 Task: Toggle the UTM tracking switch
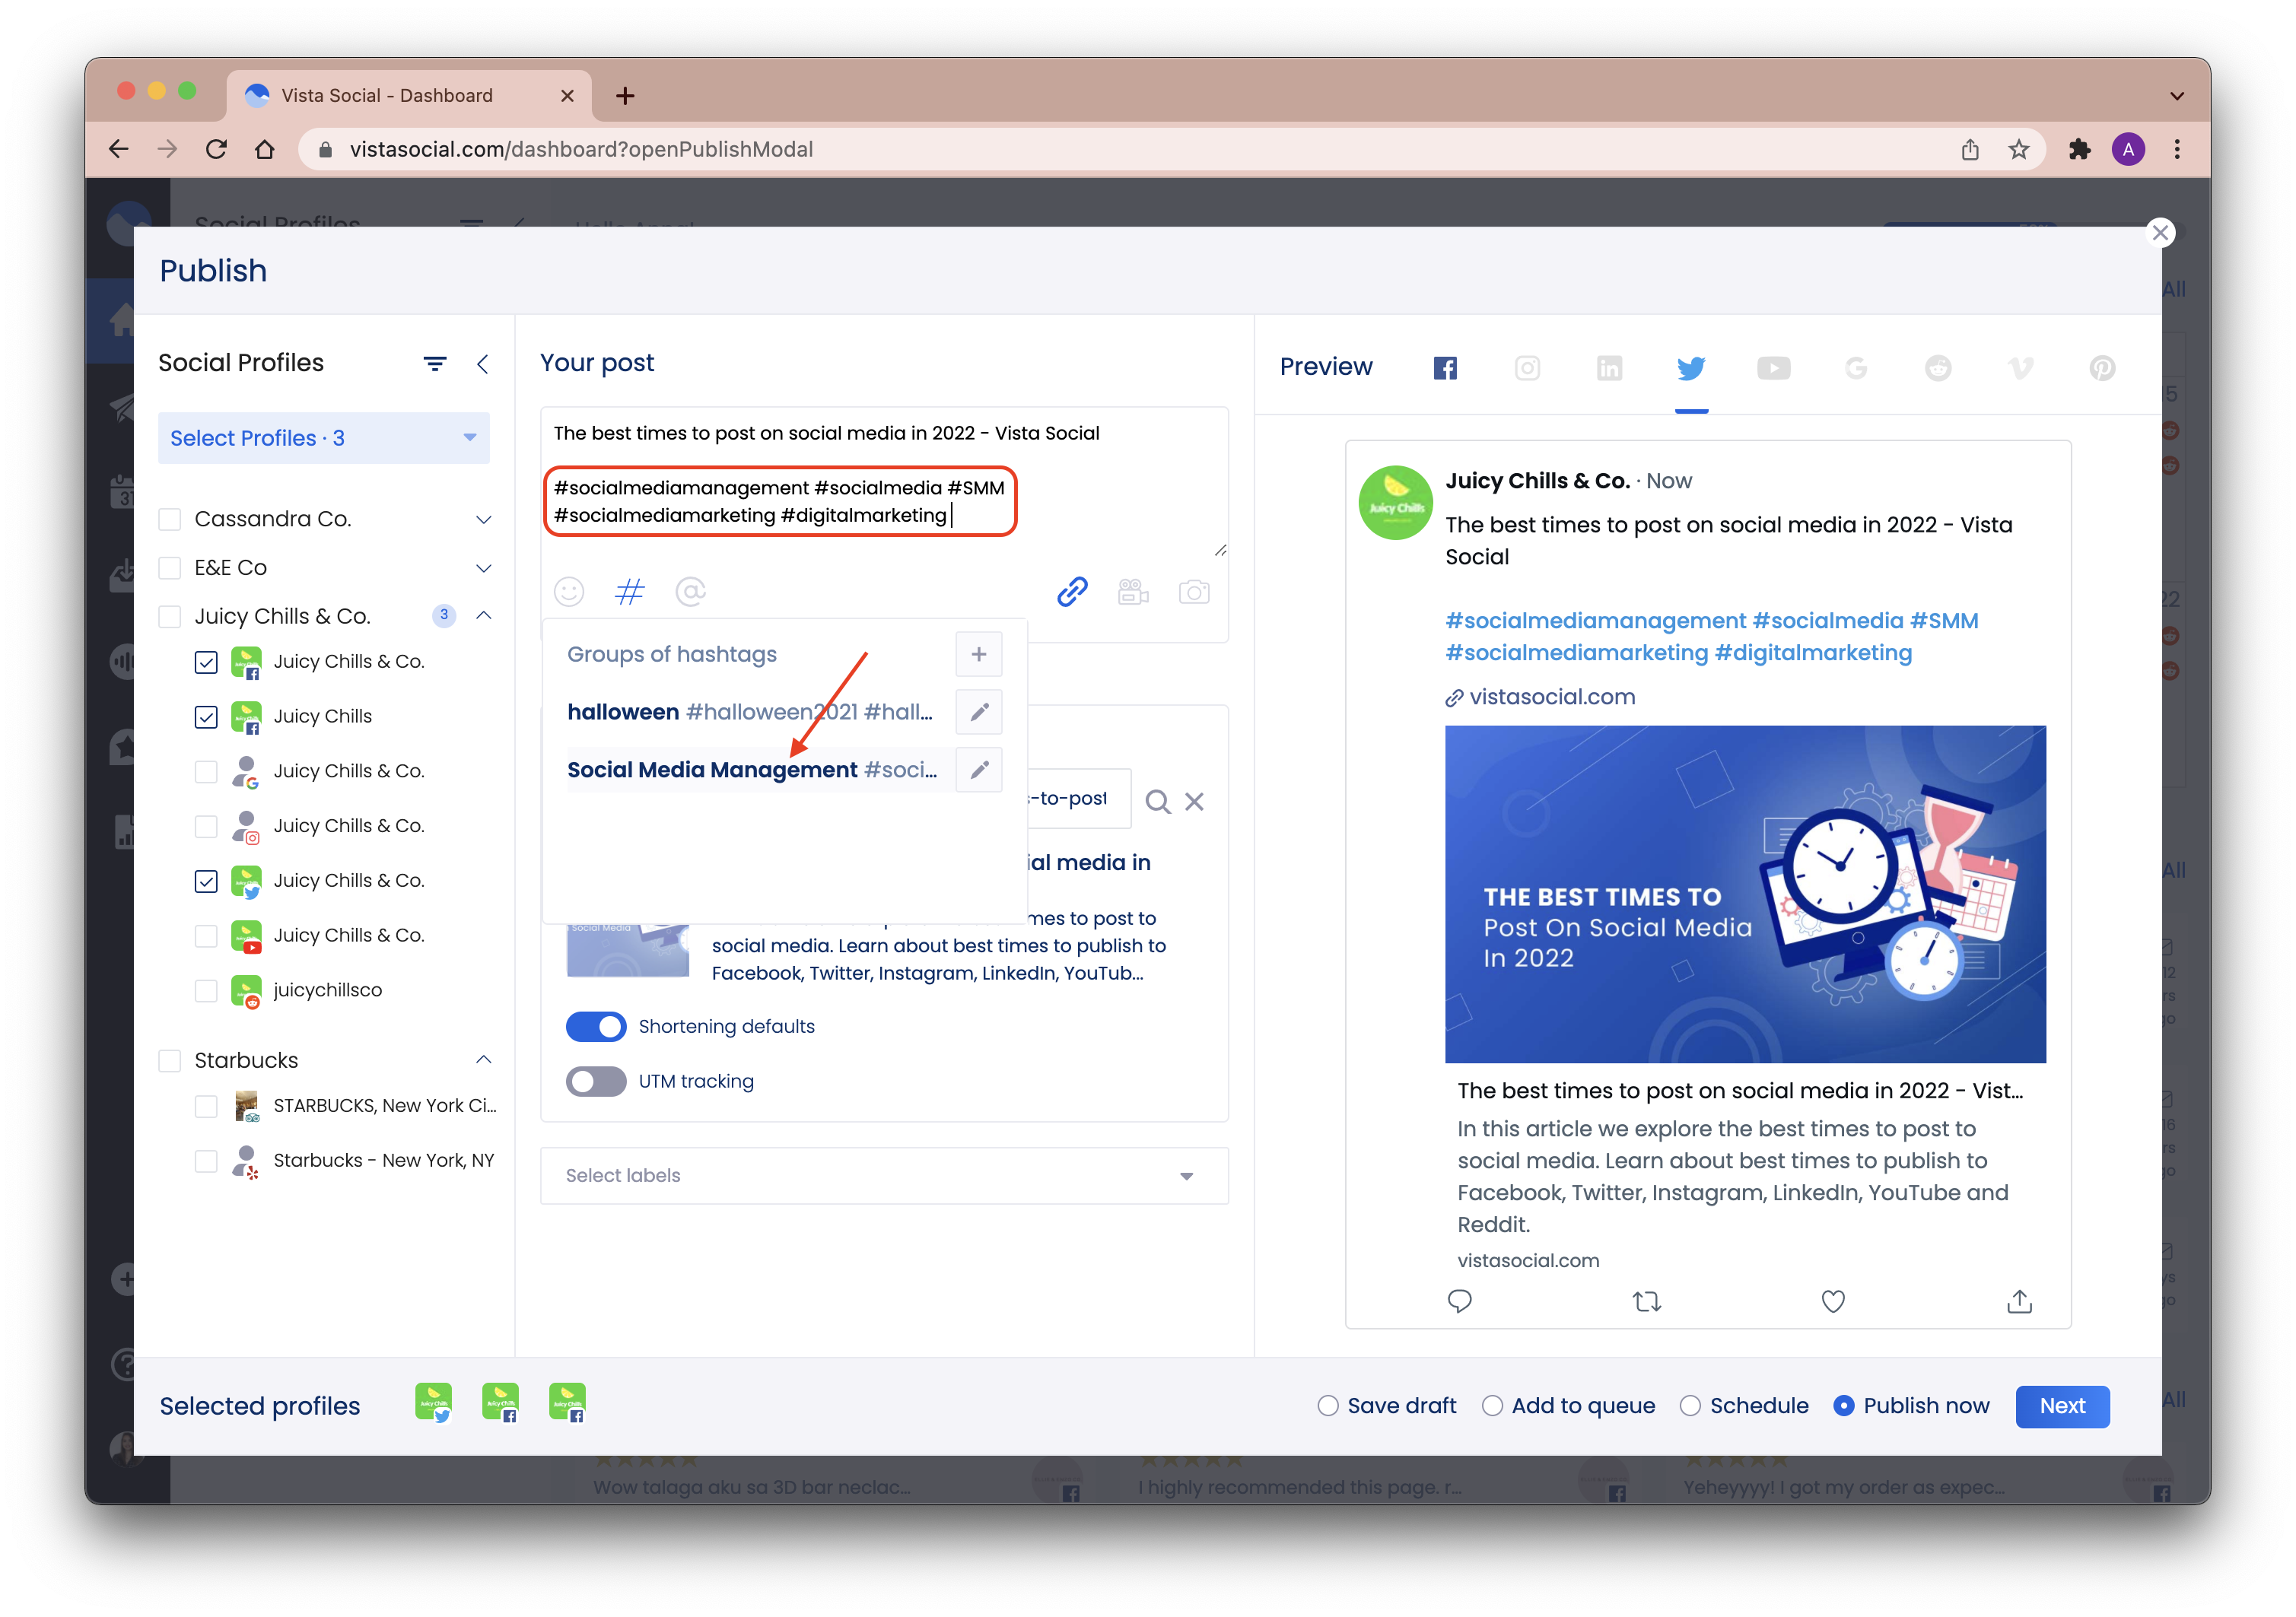[x=596, y=1082]
